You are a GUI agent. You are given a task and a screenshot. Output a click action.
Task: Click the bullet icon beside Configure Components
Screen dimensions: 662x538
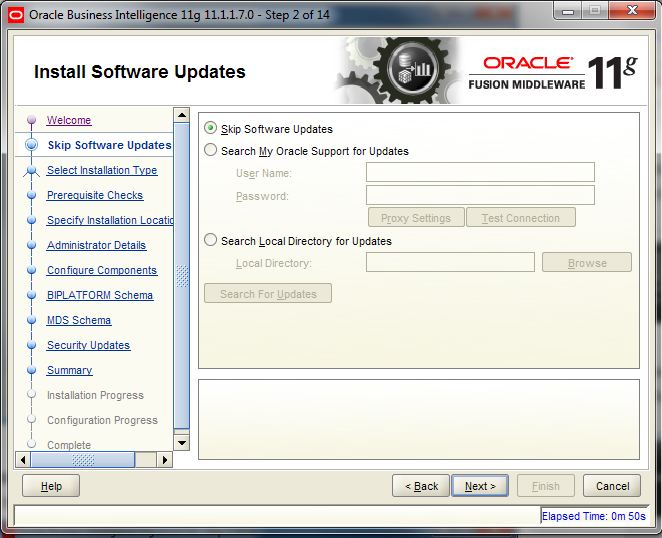[x=31, y=270]
